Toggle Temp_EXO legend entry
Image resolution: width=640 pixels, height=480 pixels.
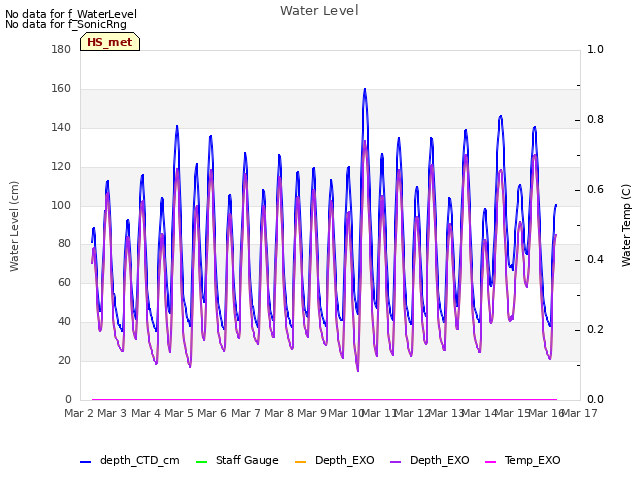tap(522, 460)
